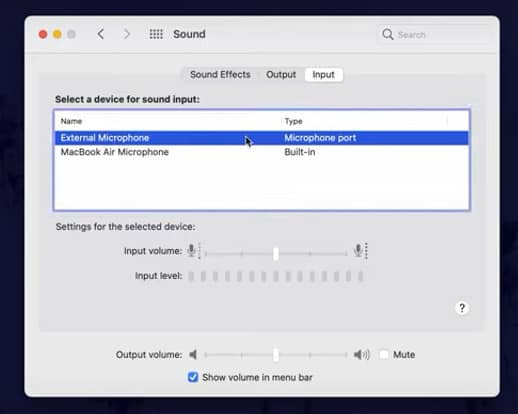518x414 pixels.
Task: Uncheck Show volume in menu bar
Action: click(193, 377)
